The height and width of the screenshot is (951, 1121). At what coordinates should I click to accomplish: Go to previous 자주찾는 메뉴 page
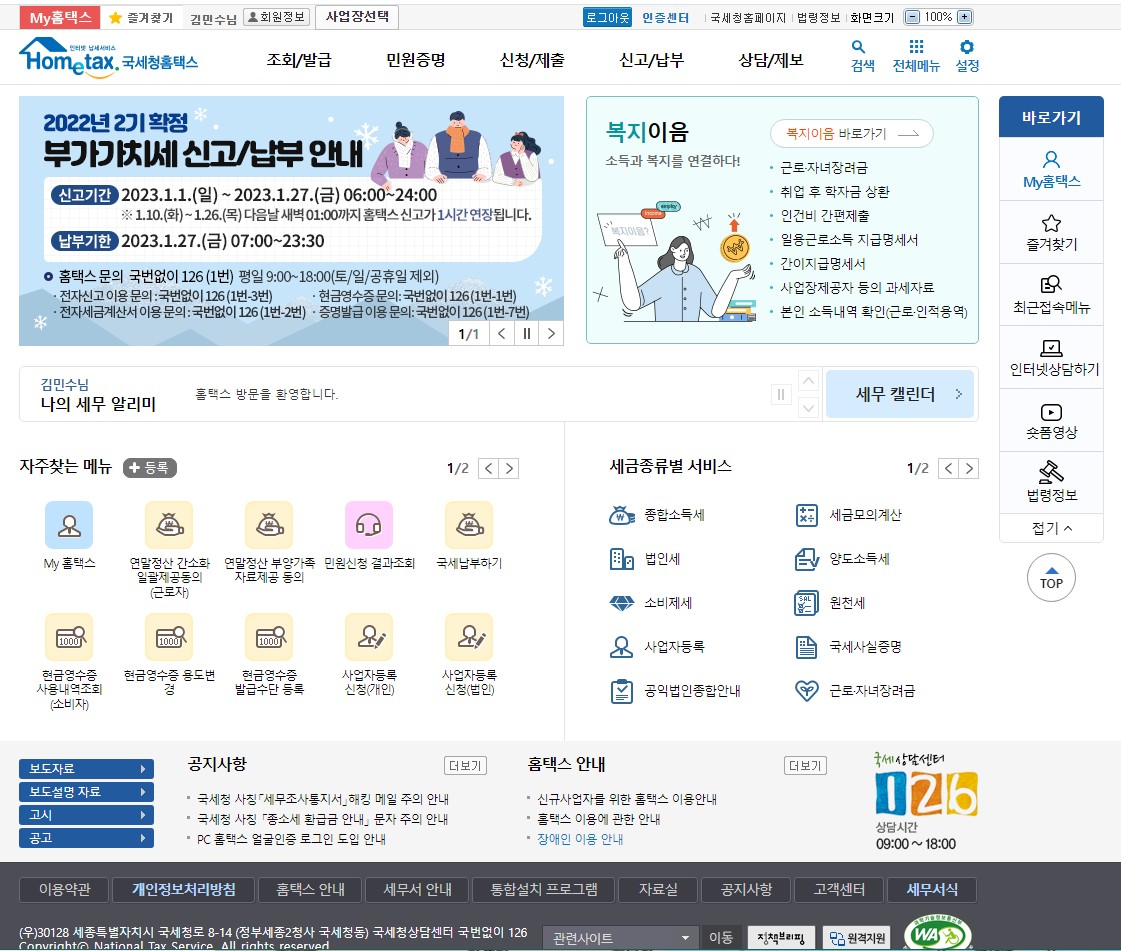(x=488, y=468)
